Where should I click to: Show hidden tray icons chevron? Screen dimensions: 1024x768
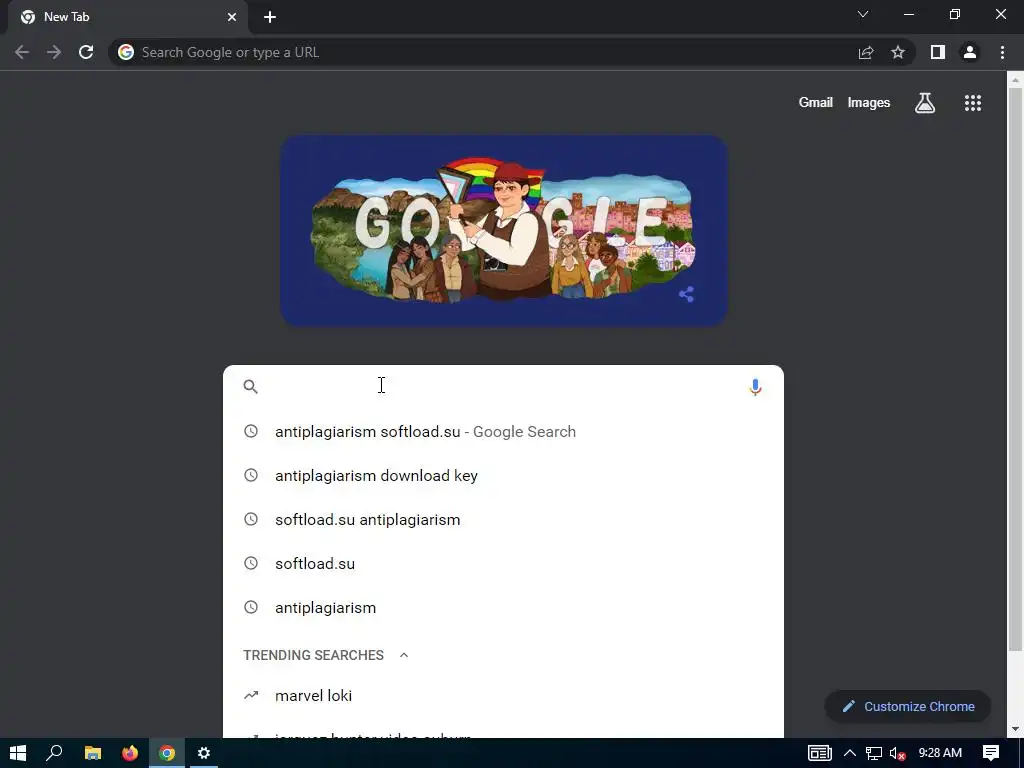850,753
